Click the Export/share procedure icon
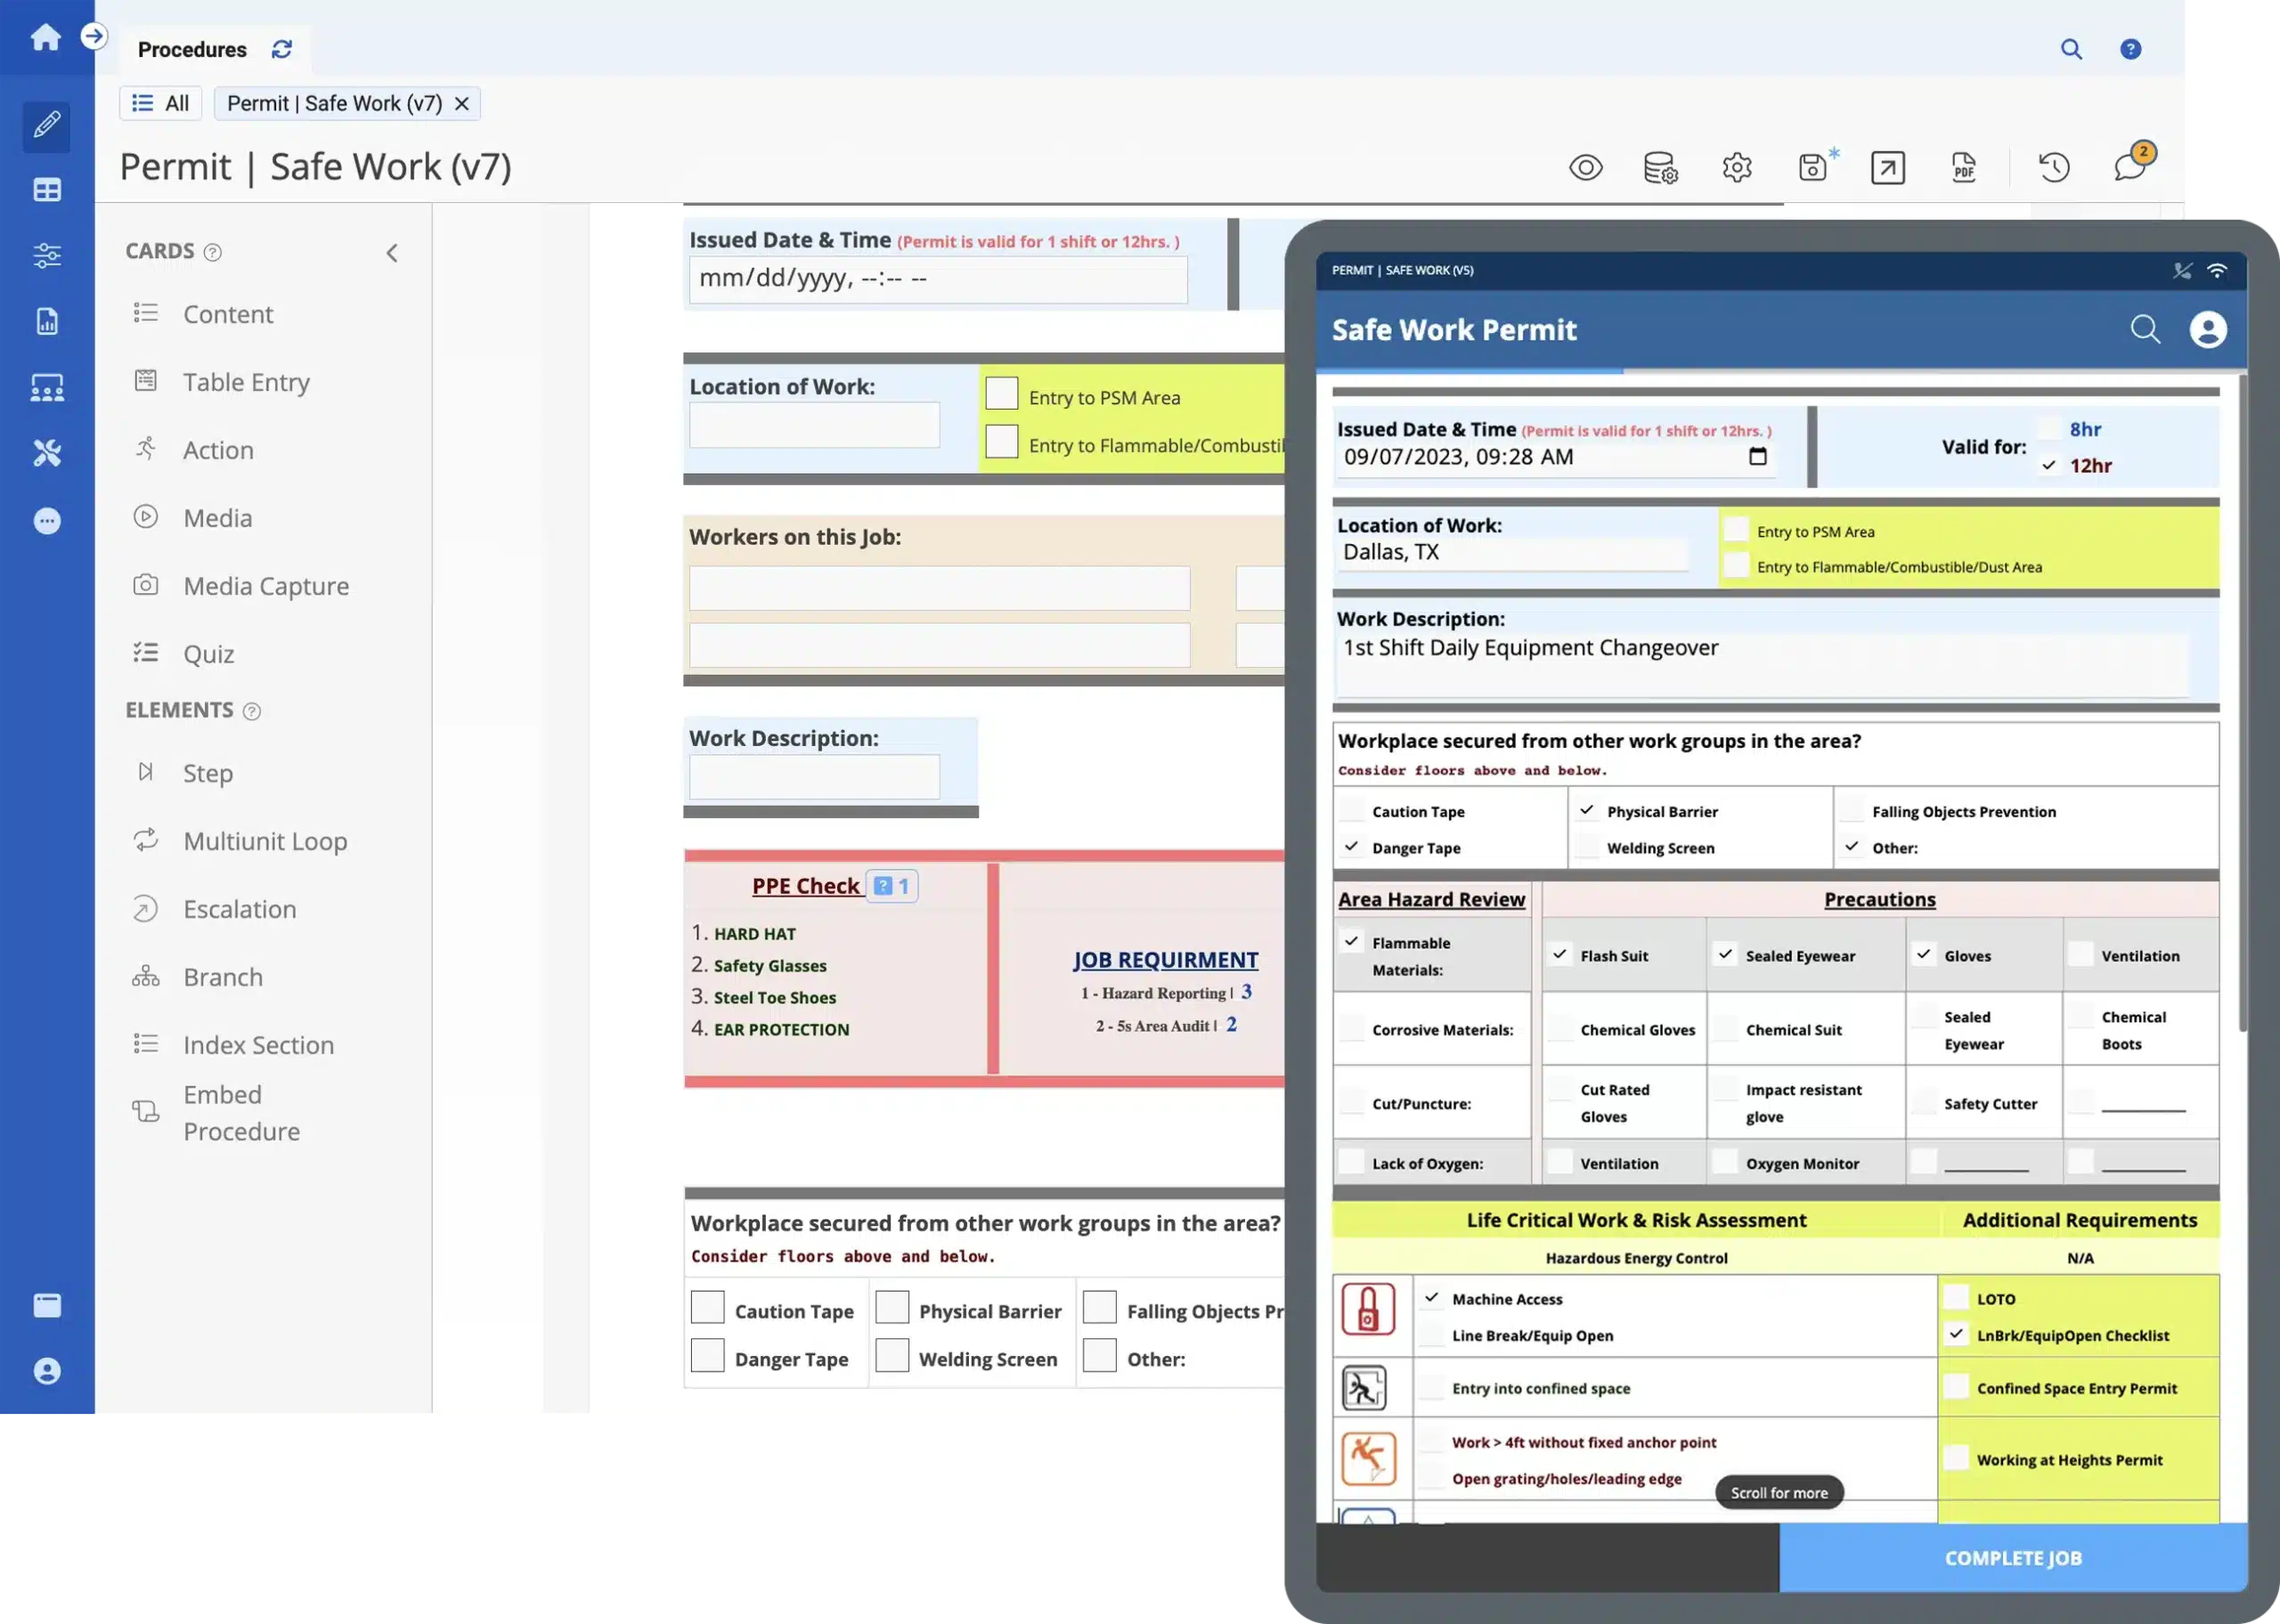This screenshot has width=2280, height=1624. coord(1888,166)
